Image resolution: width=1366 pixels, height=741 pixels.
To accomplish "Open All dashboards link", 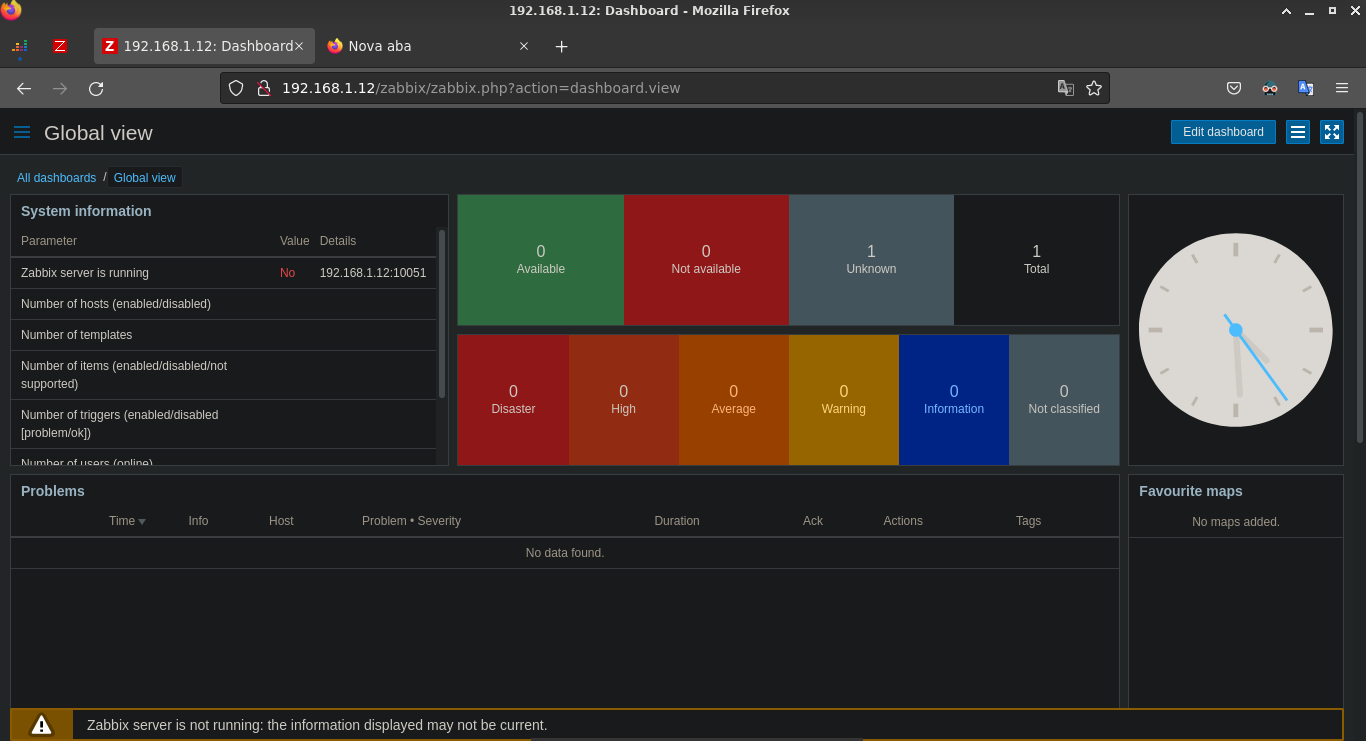I will 56,178.
